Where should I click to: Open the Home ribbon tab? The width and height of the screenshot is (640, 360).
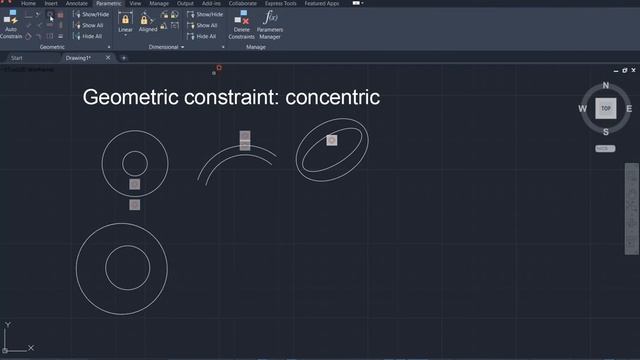coord(28,3)
